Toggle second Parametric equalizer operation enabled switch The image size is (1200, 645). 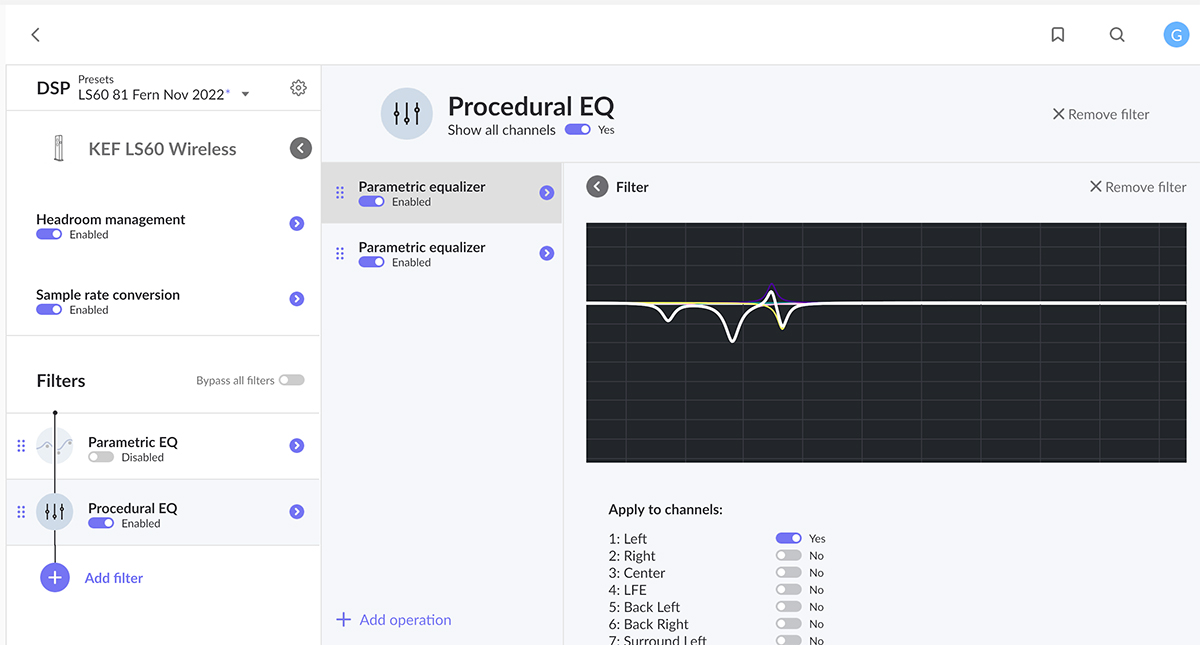pyautogui.click(x=372, y=262)
